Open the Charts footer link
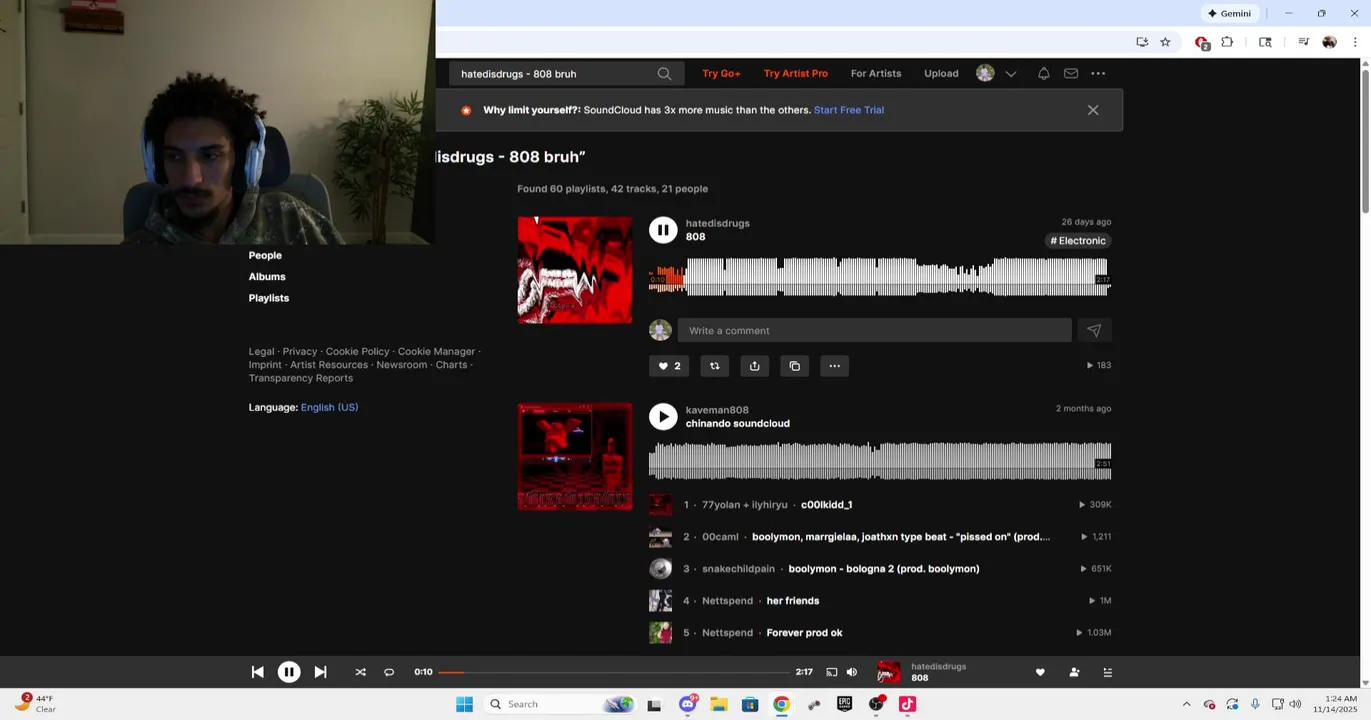This screenshot has height=720, width=1371. point(451,365)
